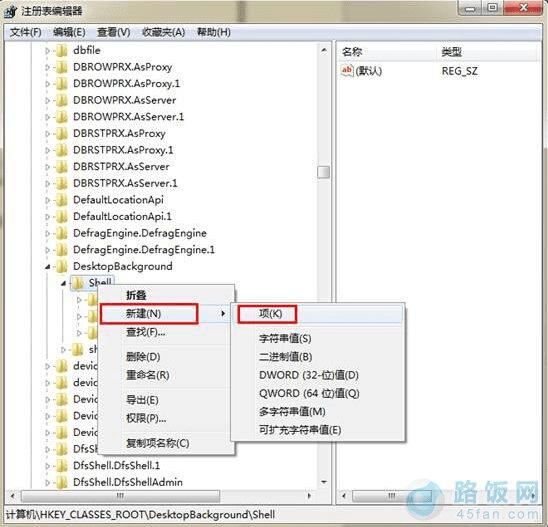548x527 pixels.
Task: Open the 文件(F) menu
Action: pyautogui.click(x=26, y=33)
